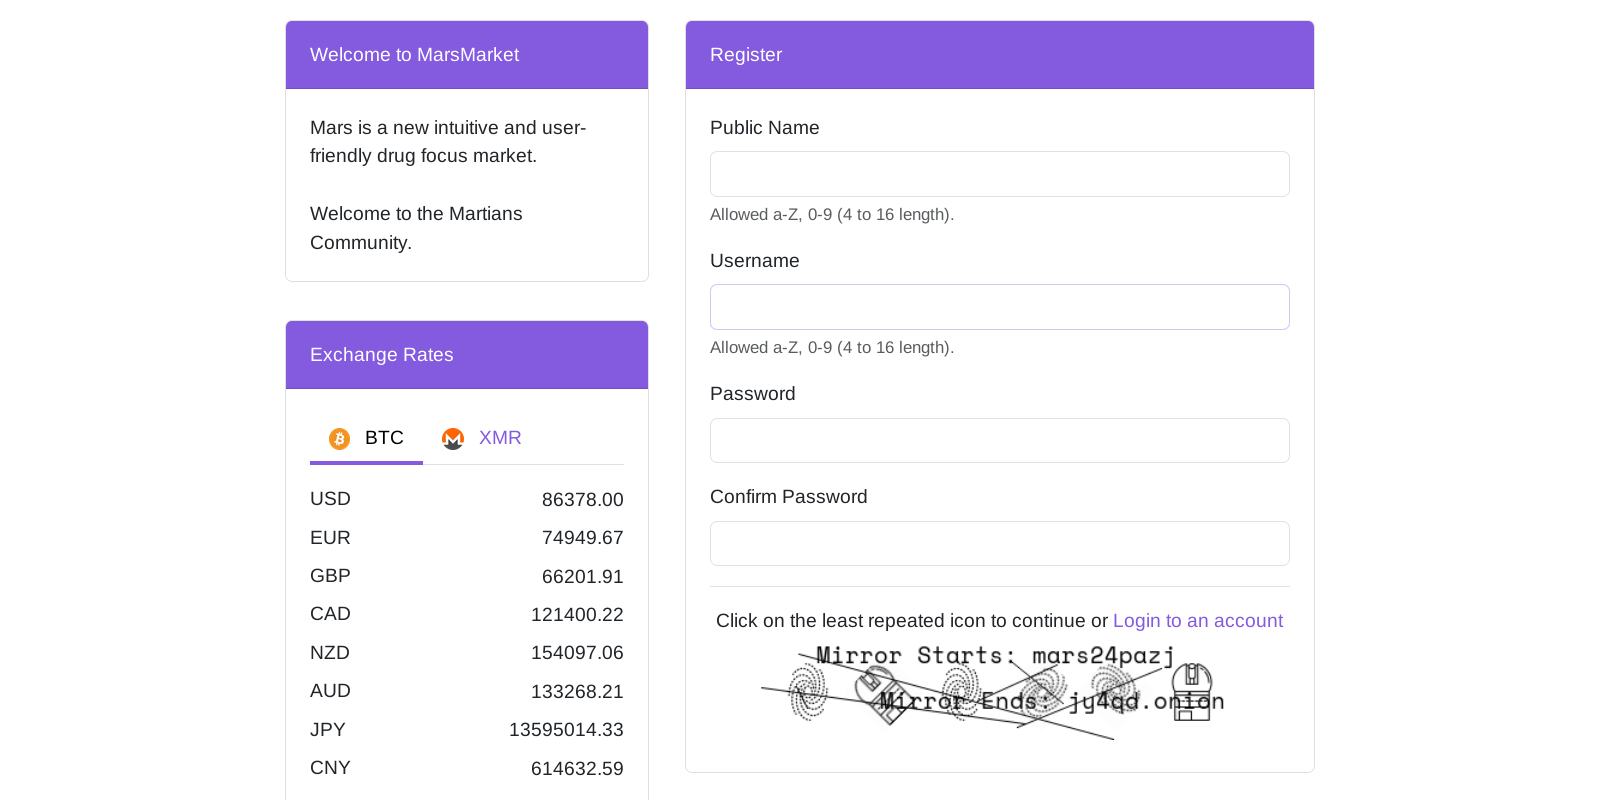Viewport: 1600px width, 800px height.
Task: Click the Monero icon beside XMR
Action: (454, 439)
